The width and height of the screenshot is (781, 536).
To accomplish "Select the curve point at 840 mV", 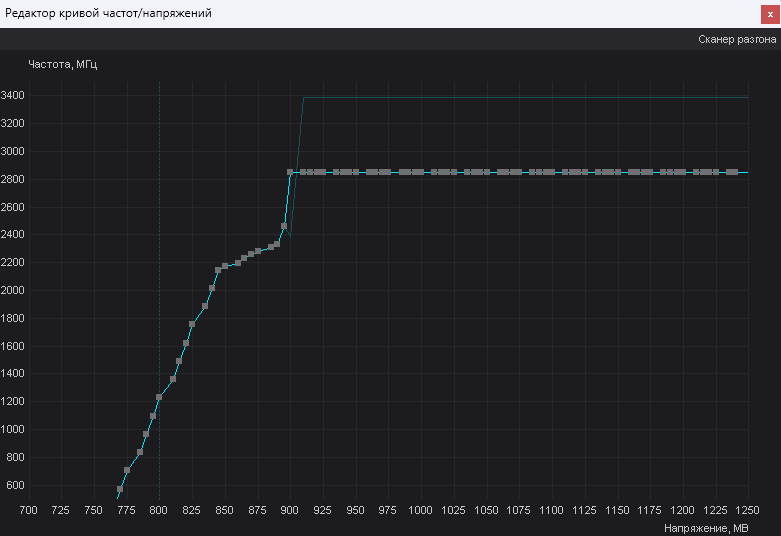I will tap(212, 288).
